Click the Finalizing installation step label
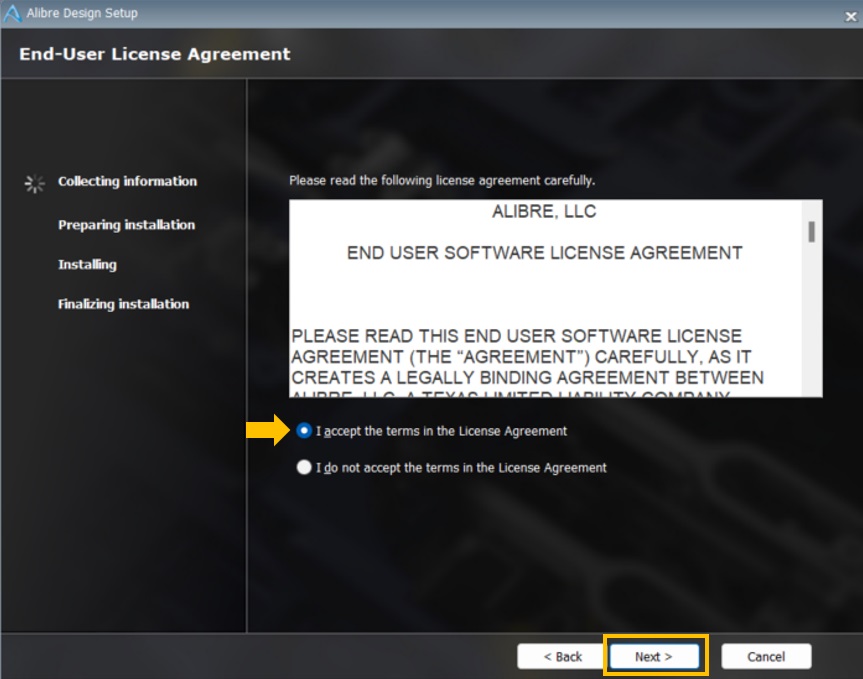The width and height of the screenshot is (863, 679). click(123, 304)
